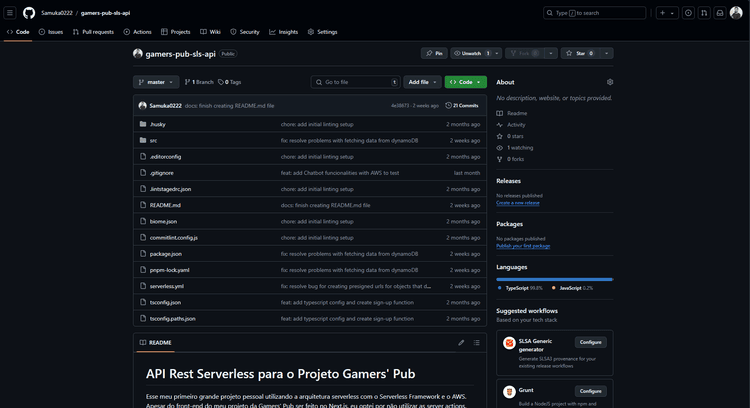
Task: Click the src folder icon
Action: [x=143, y=140]
